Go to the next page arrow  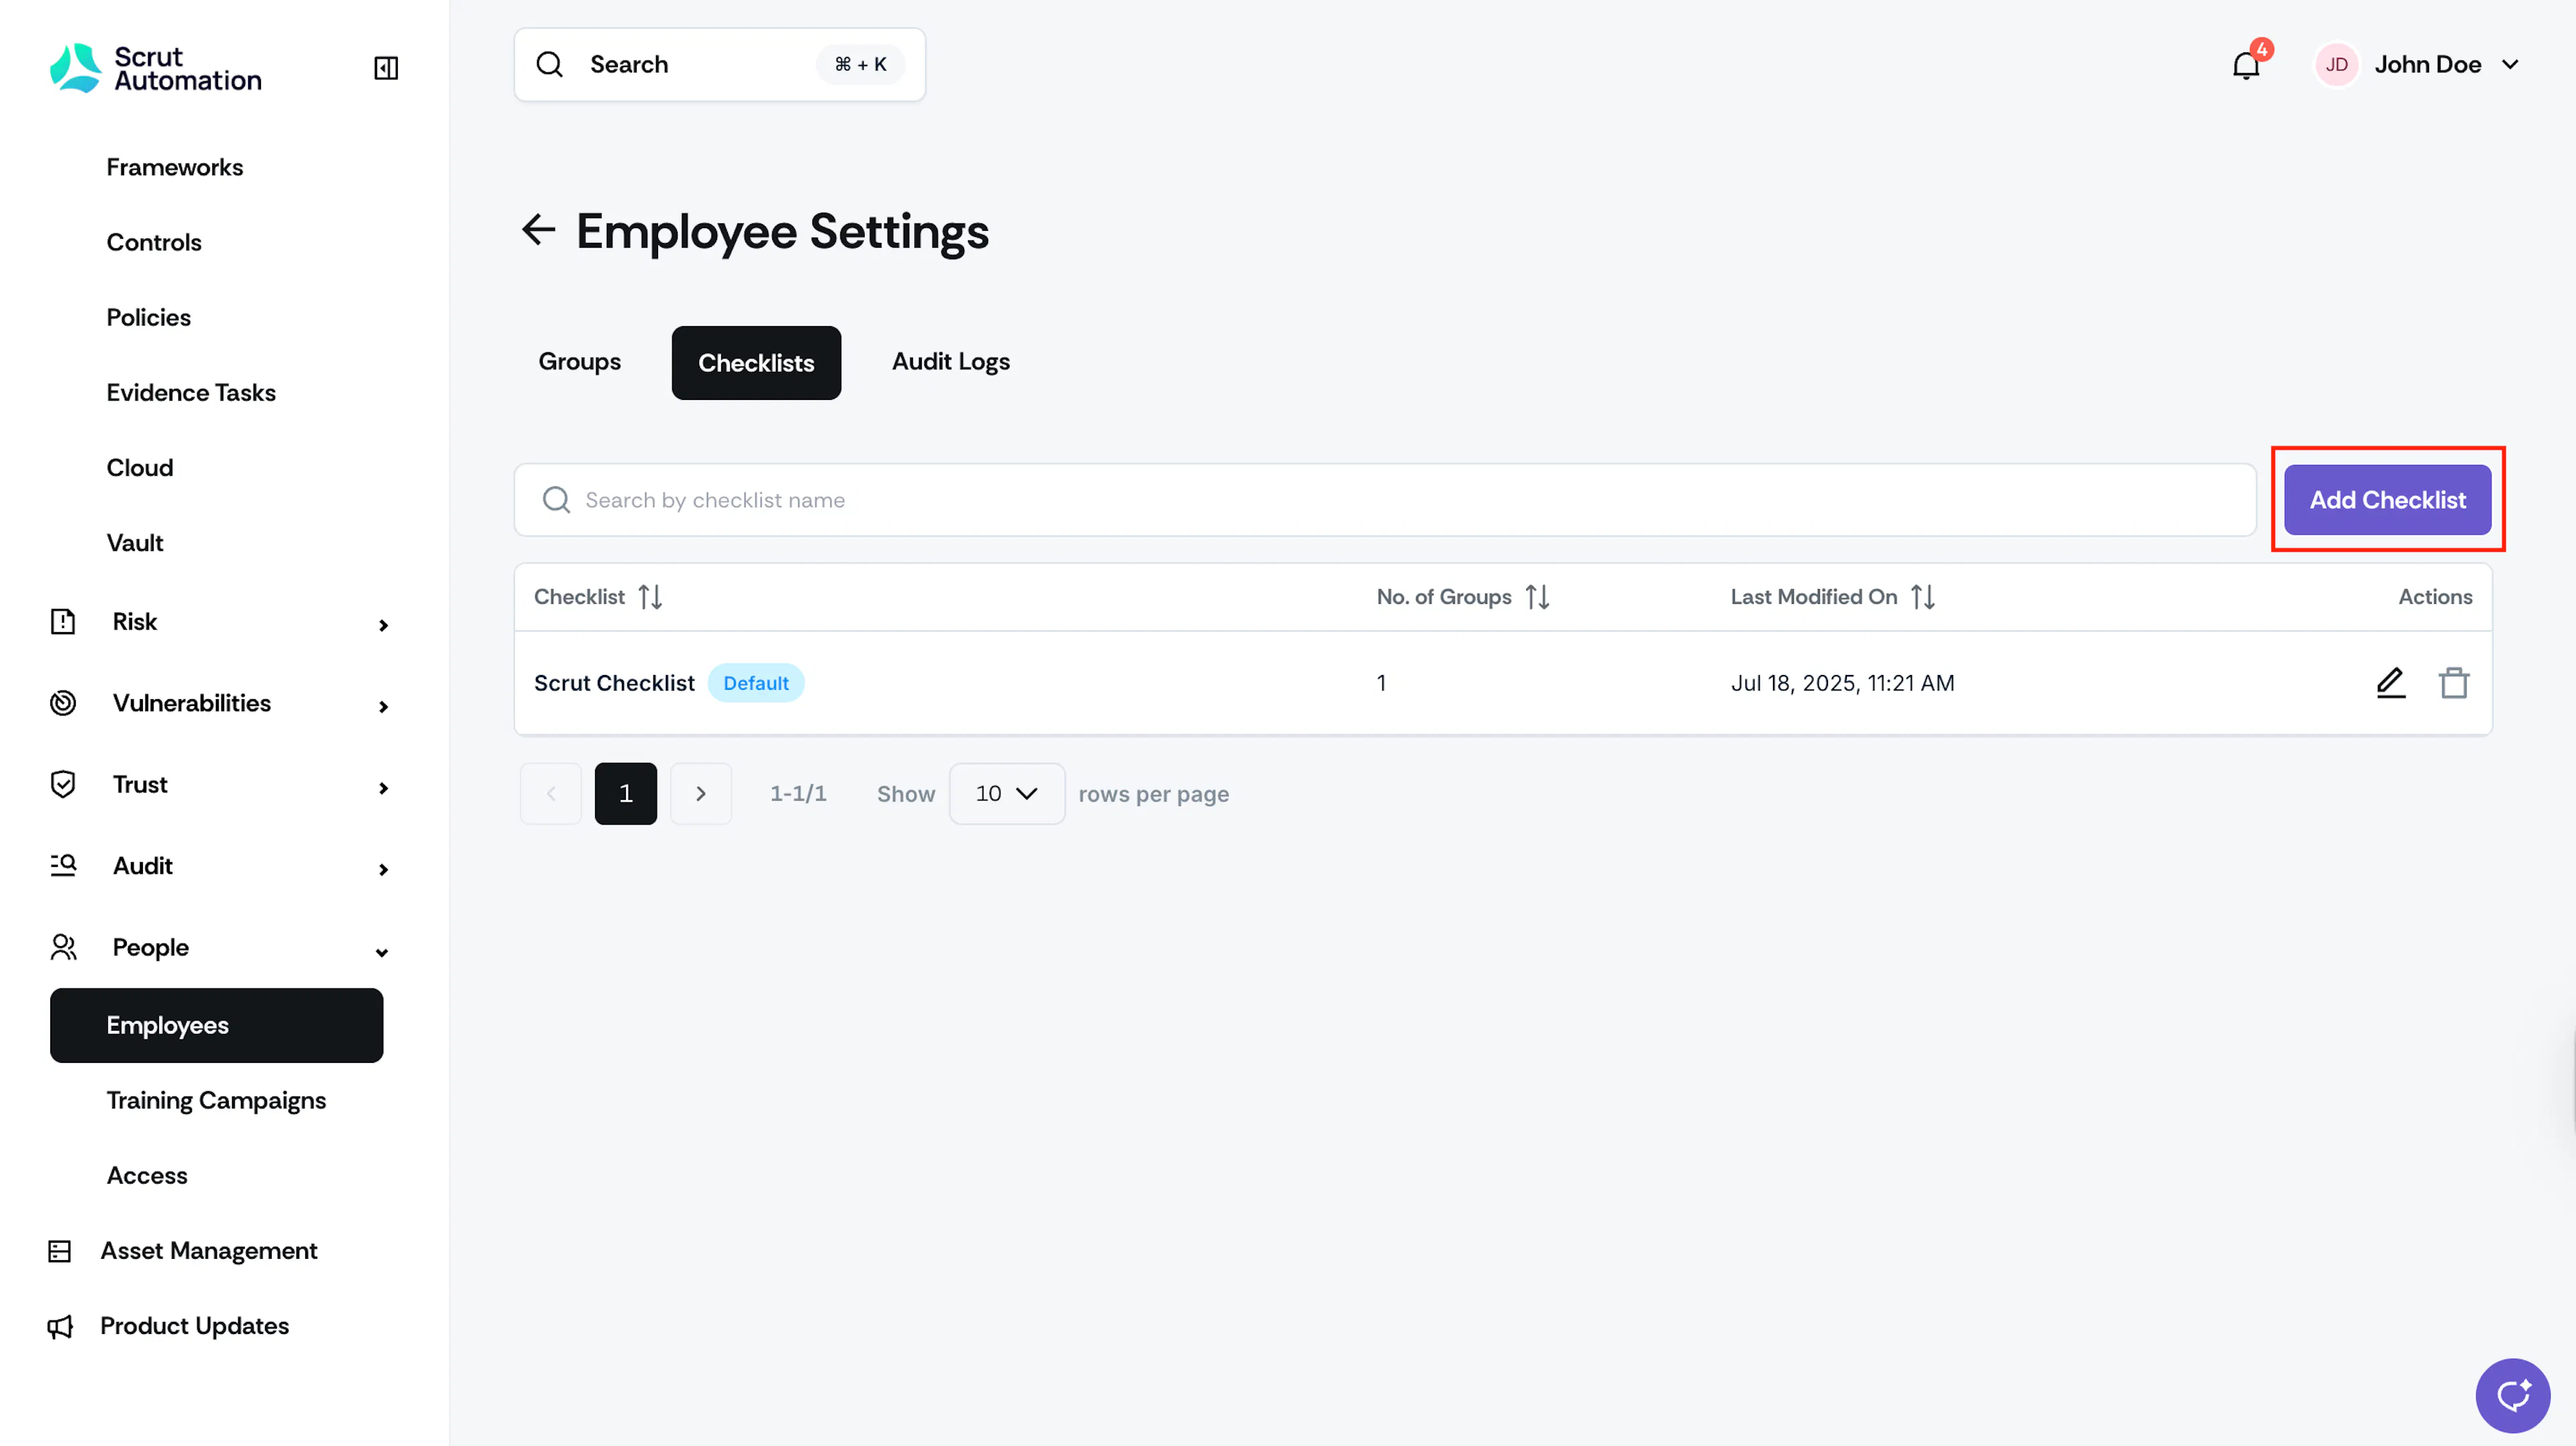[x=700, y=794]
